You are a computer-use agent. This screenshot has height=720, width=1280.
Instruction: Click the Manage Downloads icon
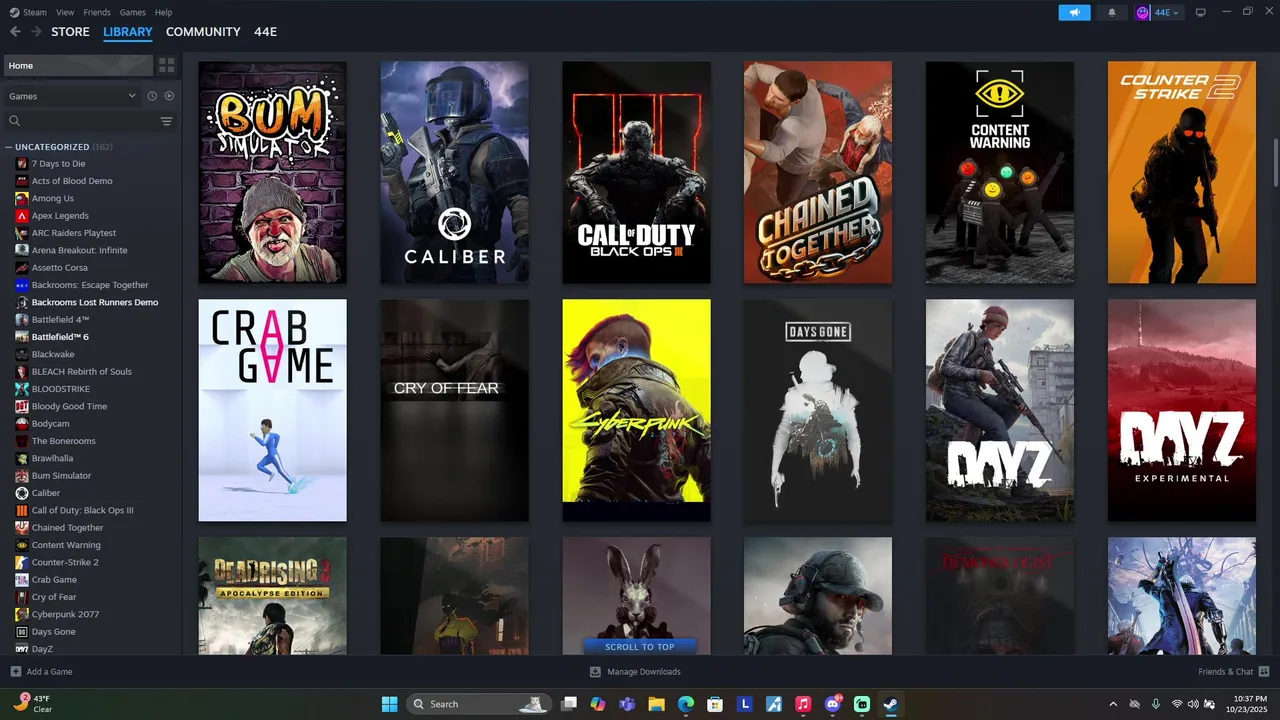(595, 672)
